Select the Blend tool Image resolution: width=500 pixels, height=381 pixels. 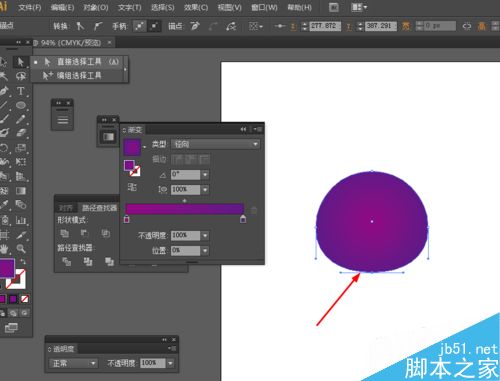pyautogui.click(x=21, y=205)
